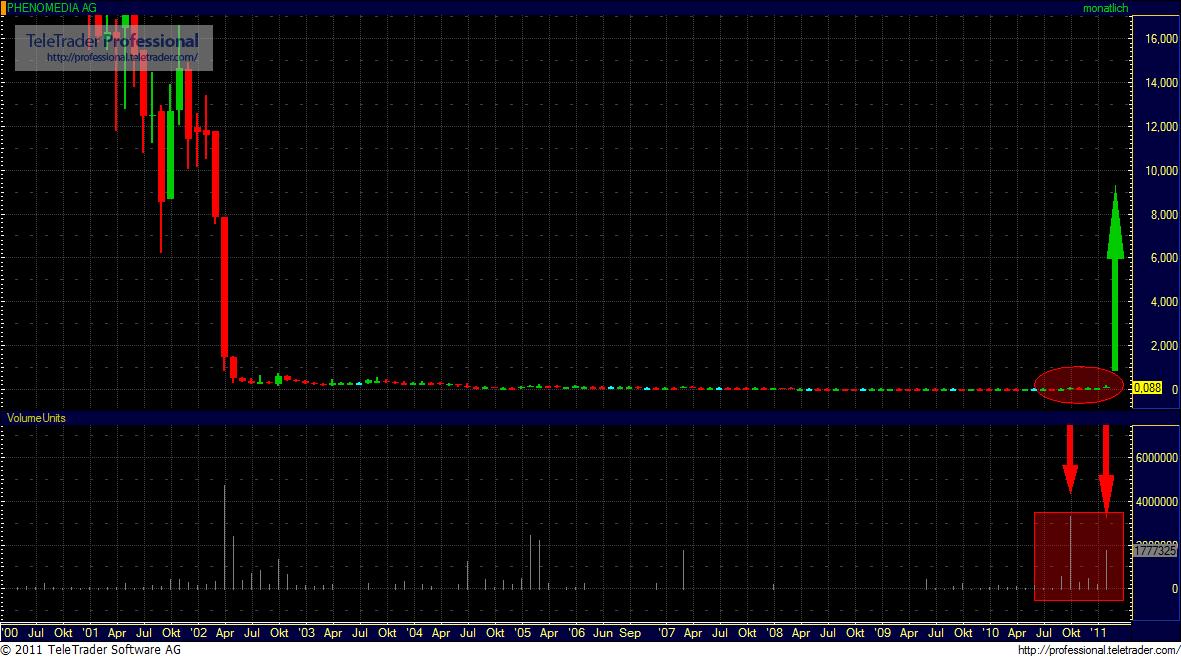Click the red shaded rectangle on volume panel
1181x659 pixels.
coord(1078,555)
